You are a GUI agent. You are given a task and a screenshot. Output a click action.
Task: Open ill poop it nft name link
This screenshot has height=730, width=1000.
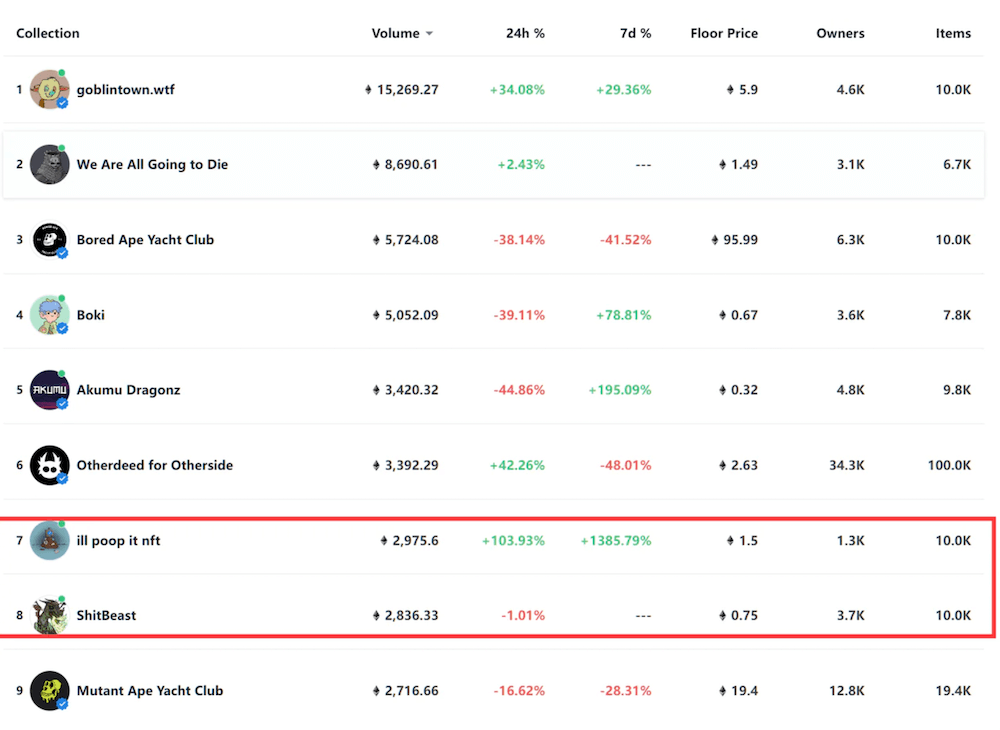point(119,541)
